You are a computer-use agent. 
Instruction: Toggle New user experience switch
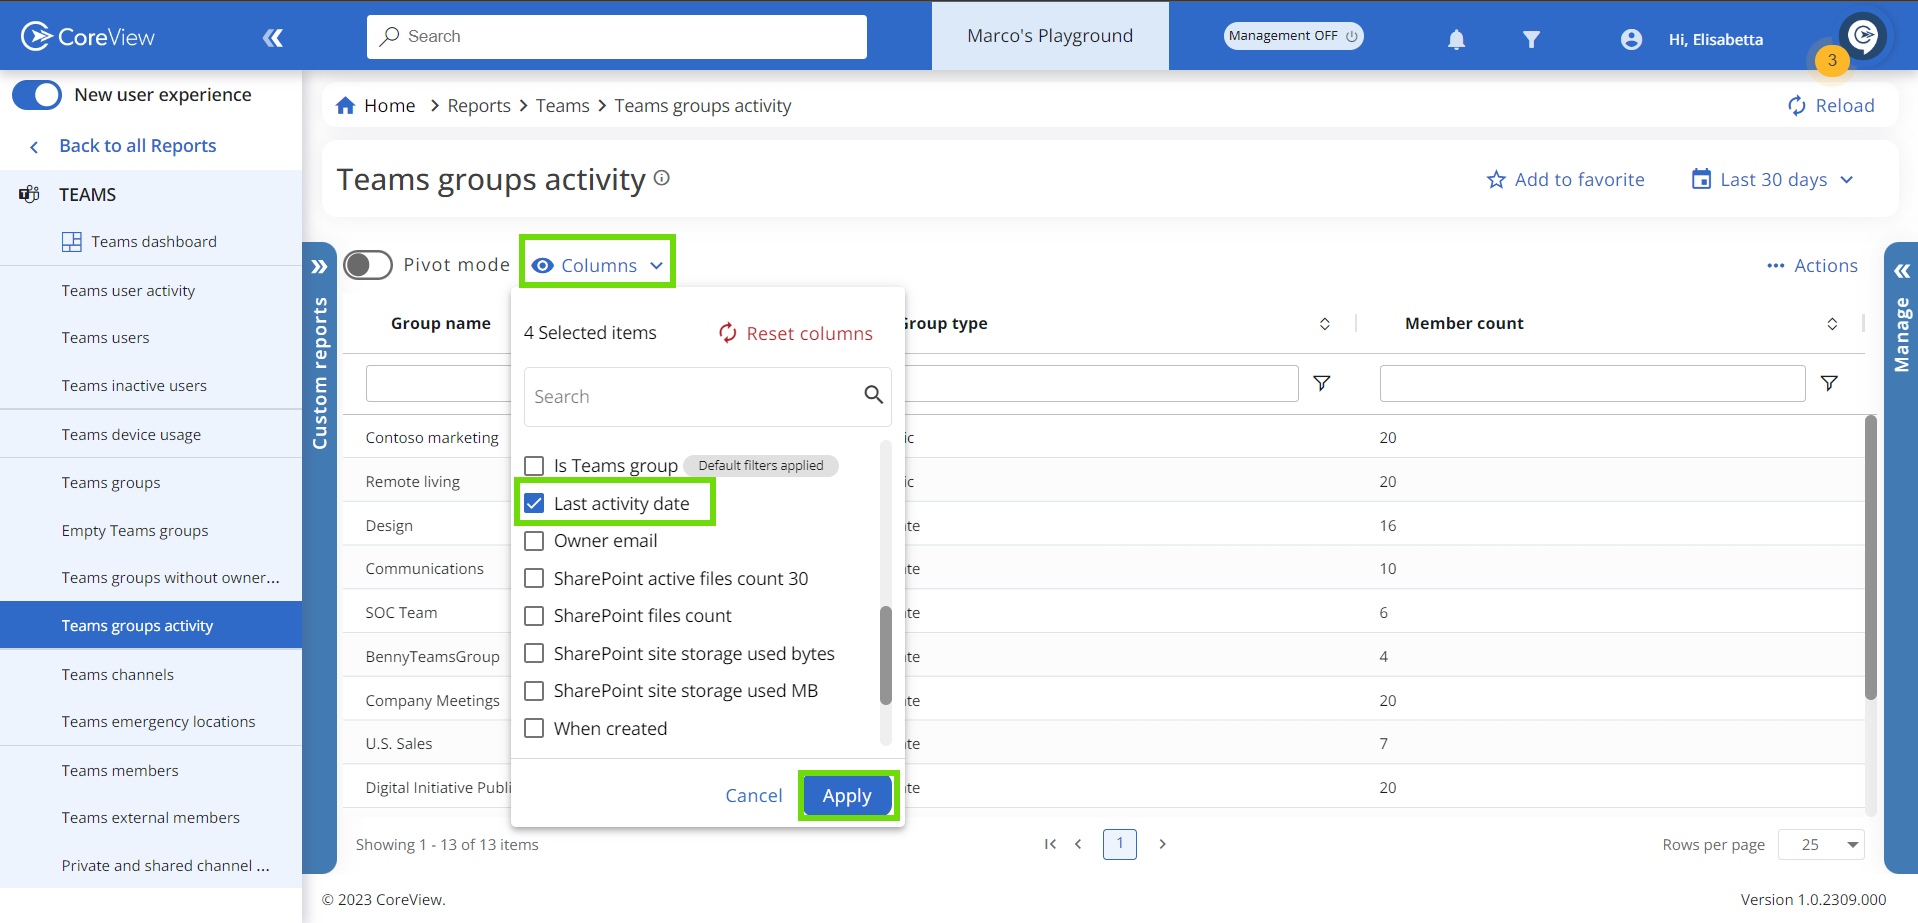click(x=37, y=95)
